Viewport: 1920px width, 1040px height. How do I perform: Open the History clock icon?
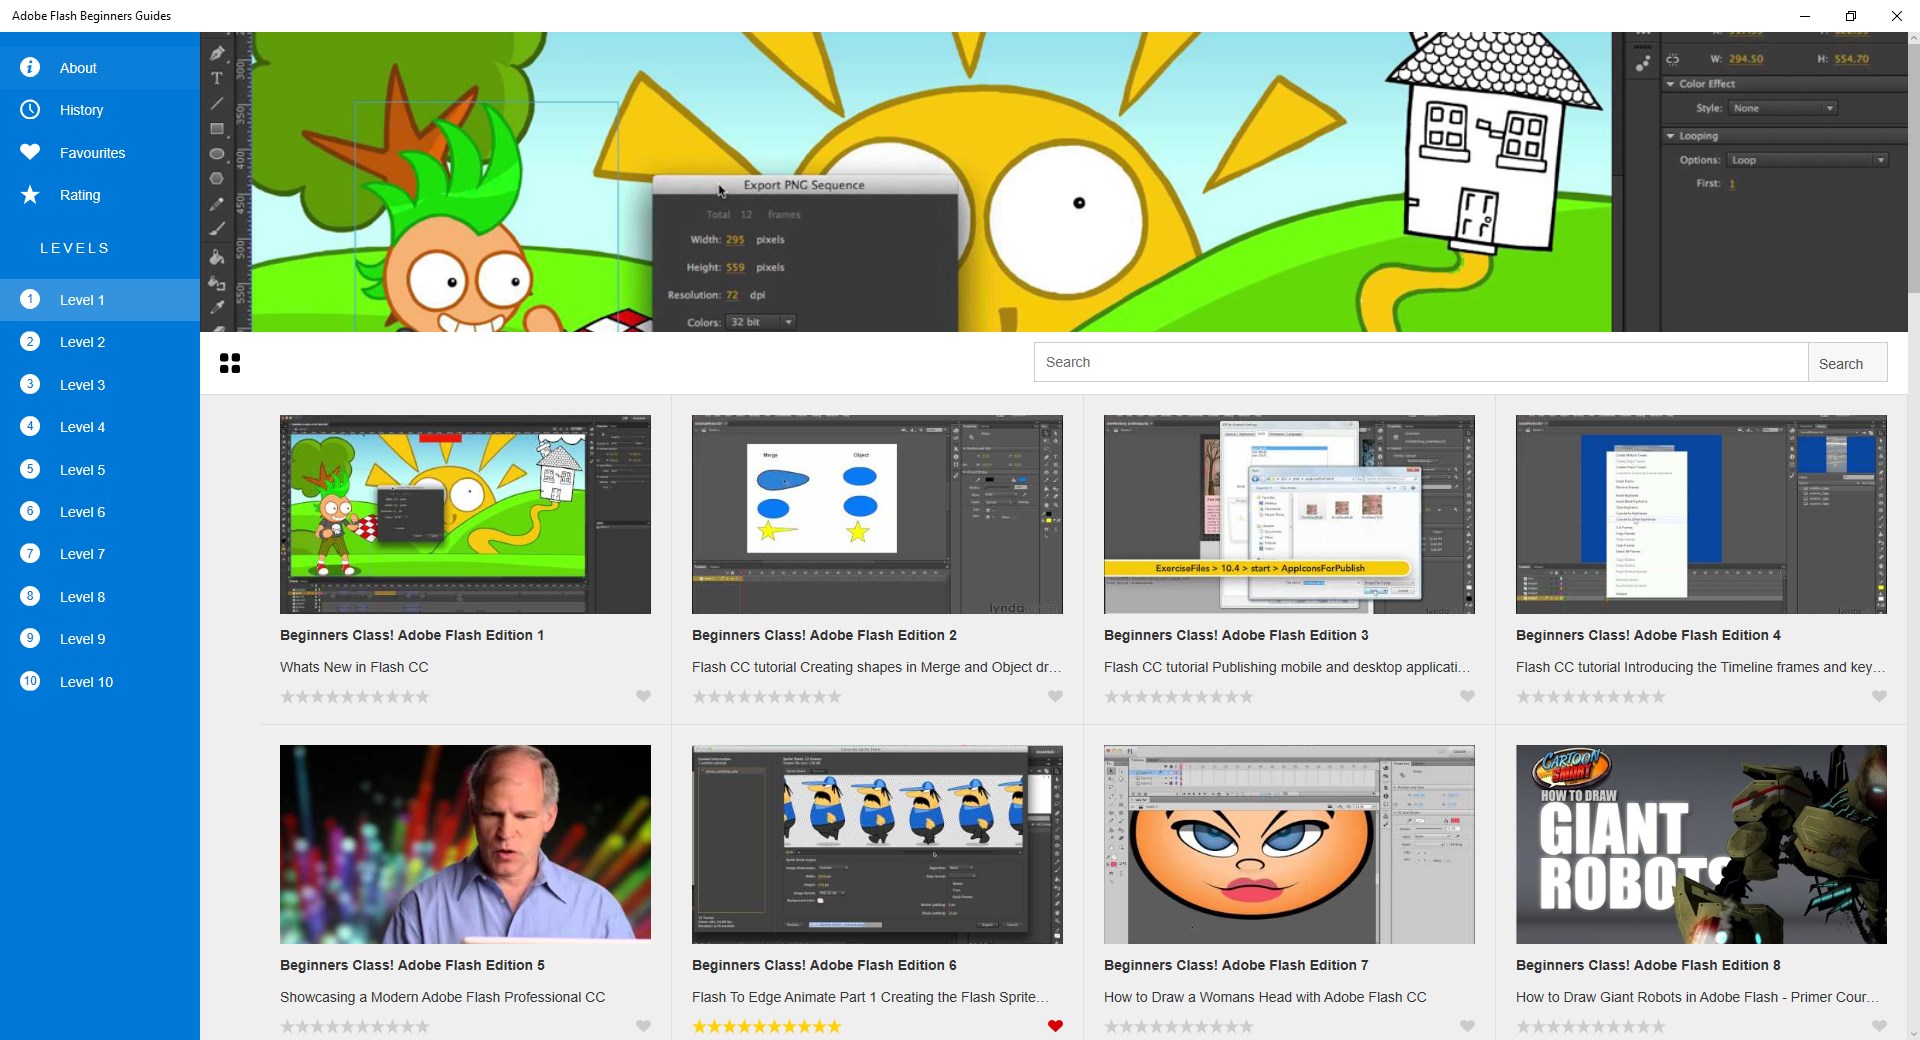(x=30, y=109)
